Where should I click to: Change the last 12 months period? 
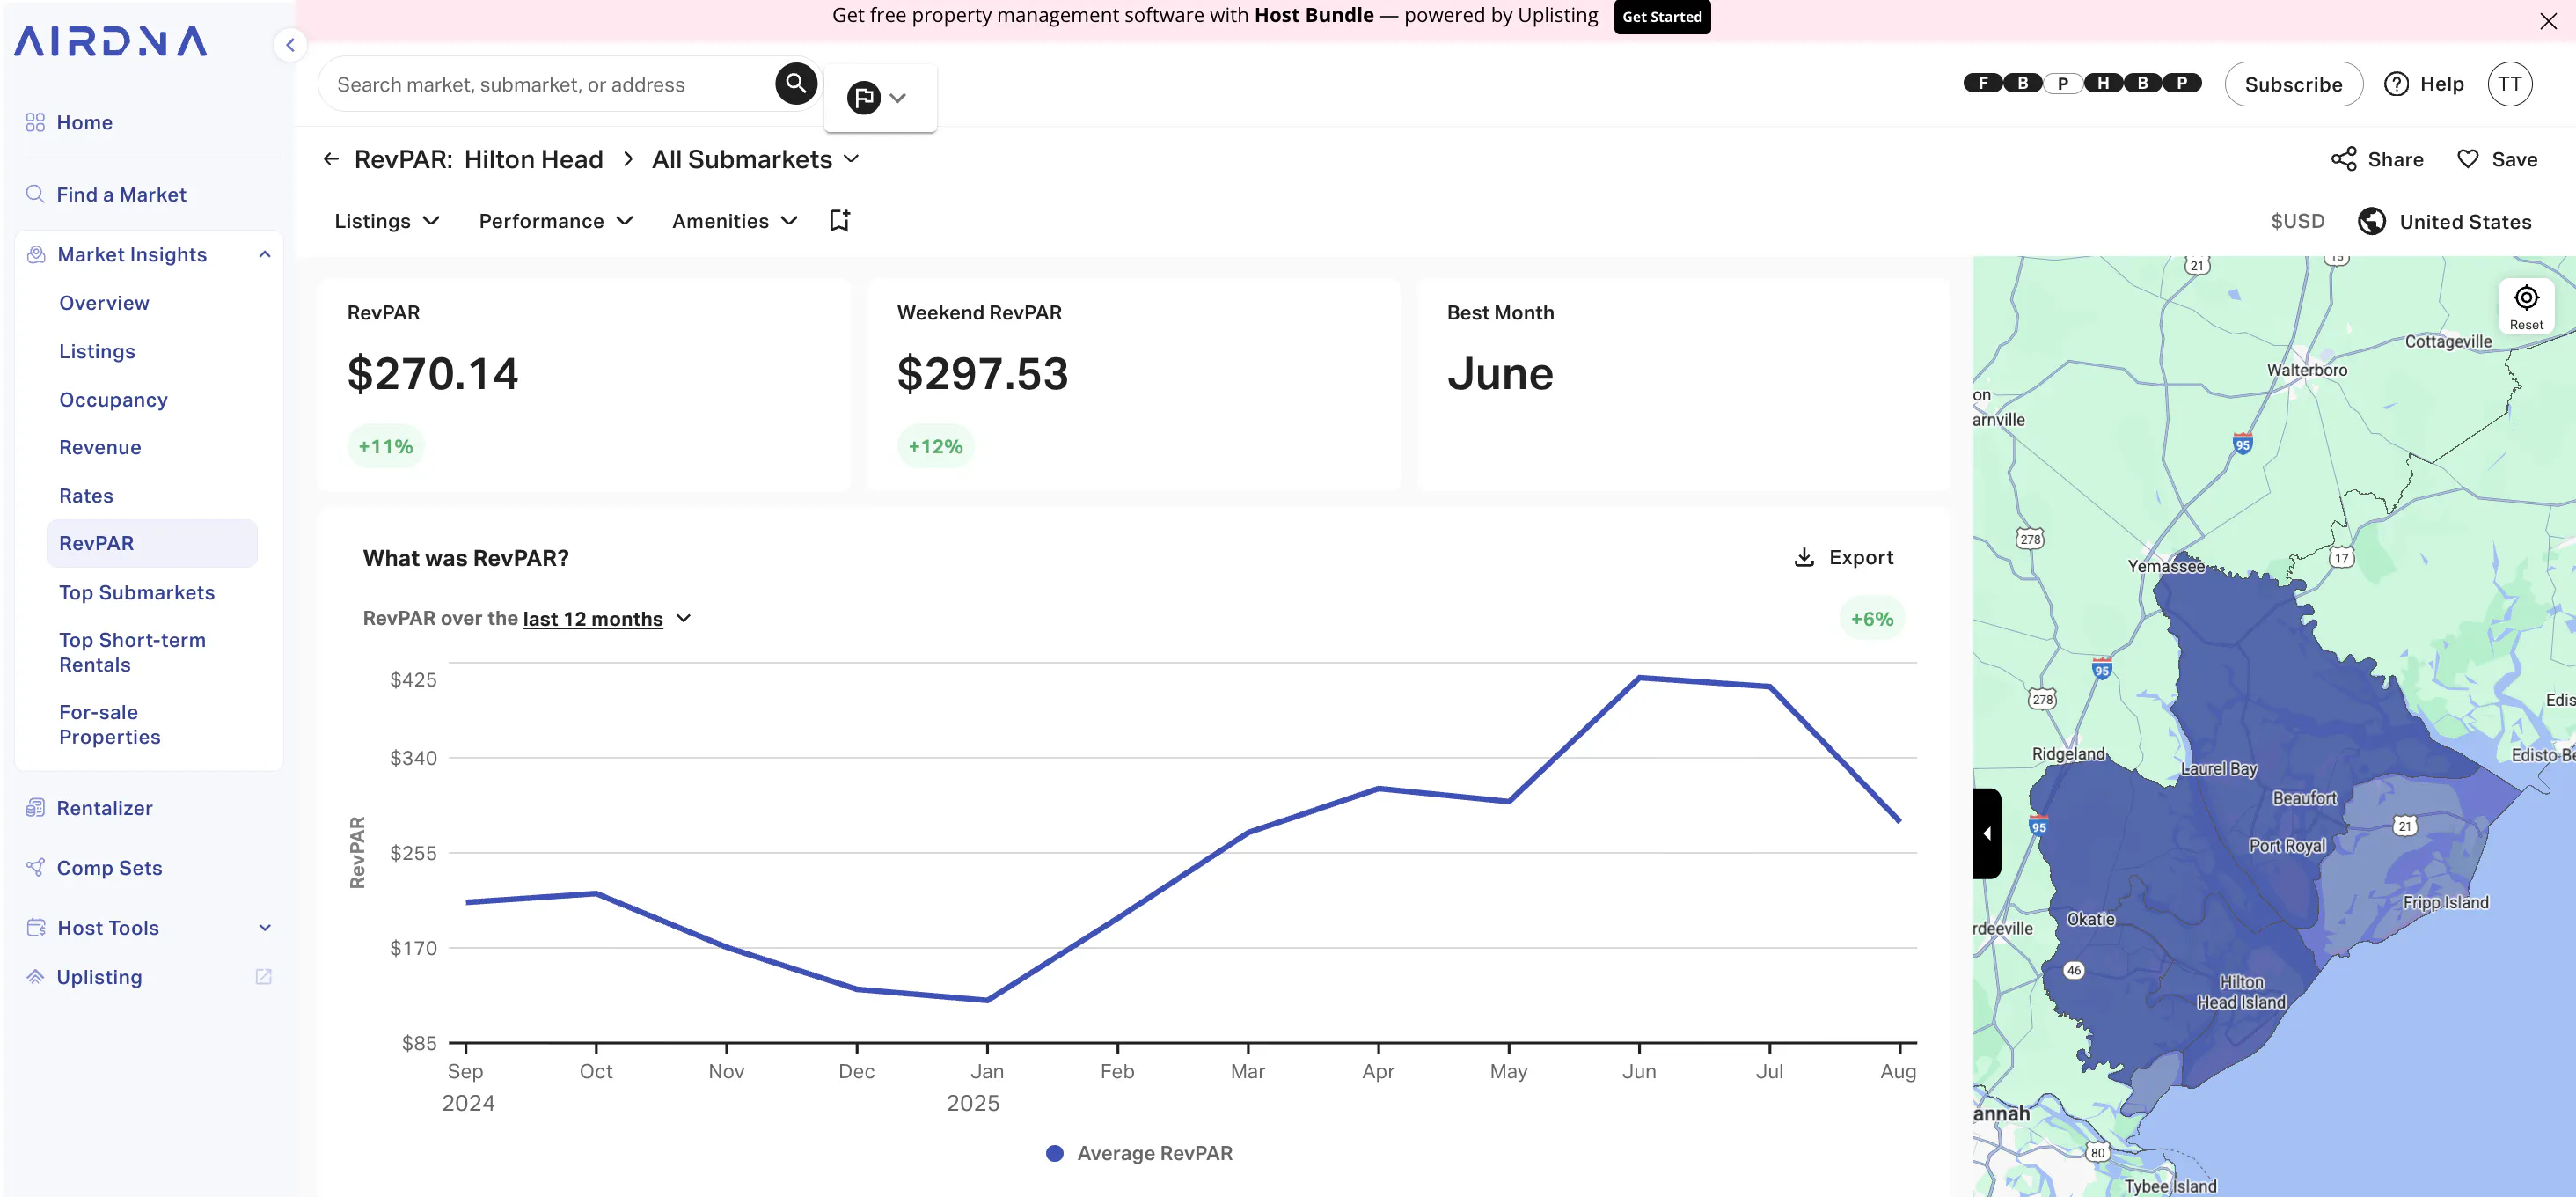click(x=606, y=618)
